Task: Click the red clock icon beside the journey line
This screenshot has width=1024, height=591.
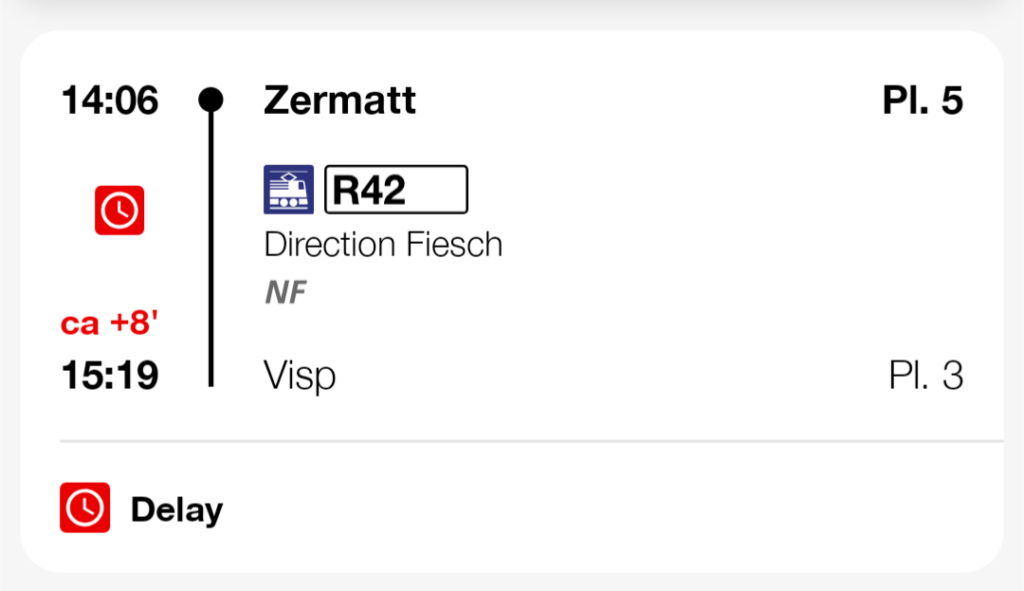Action: tap(120, 210)
